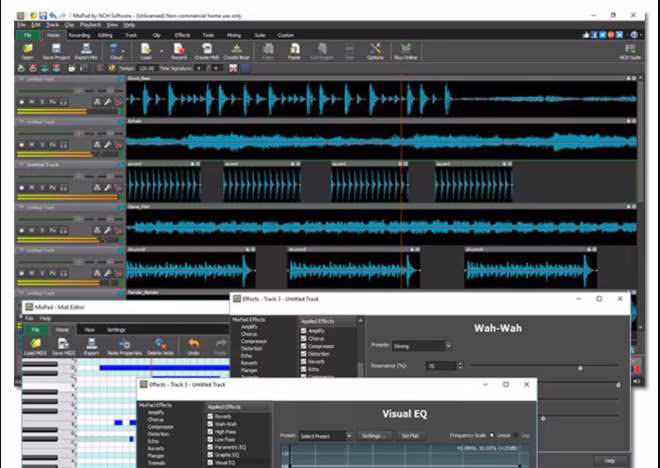The width and height of the screenshot is (660, 468).
Task: Click the NCH Suite icon
Action: click(x=630, y=51)
